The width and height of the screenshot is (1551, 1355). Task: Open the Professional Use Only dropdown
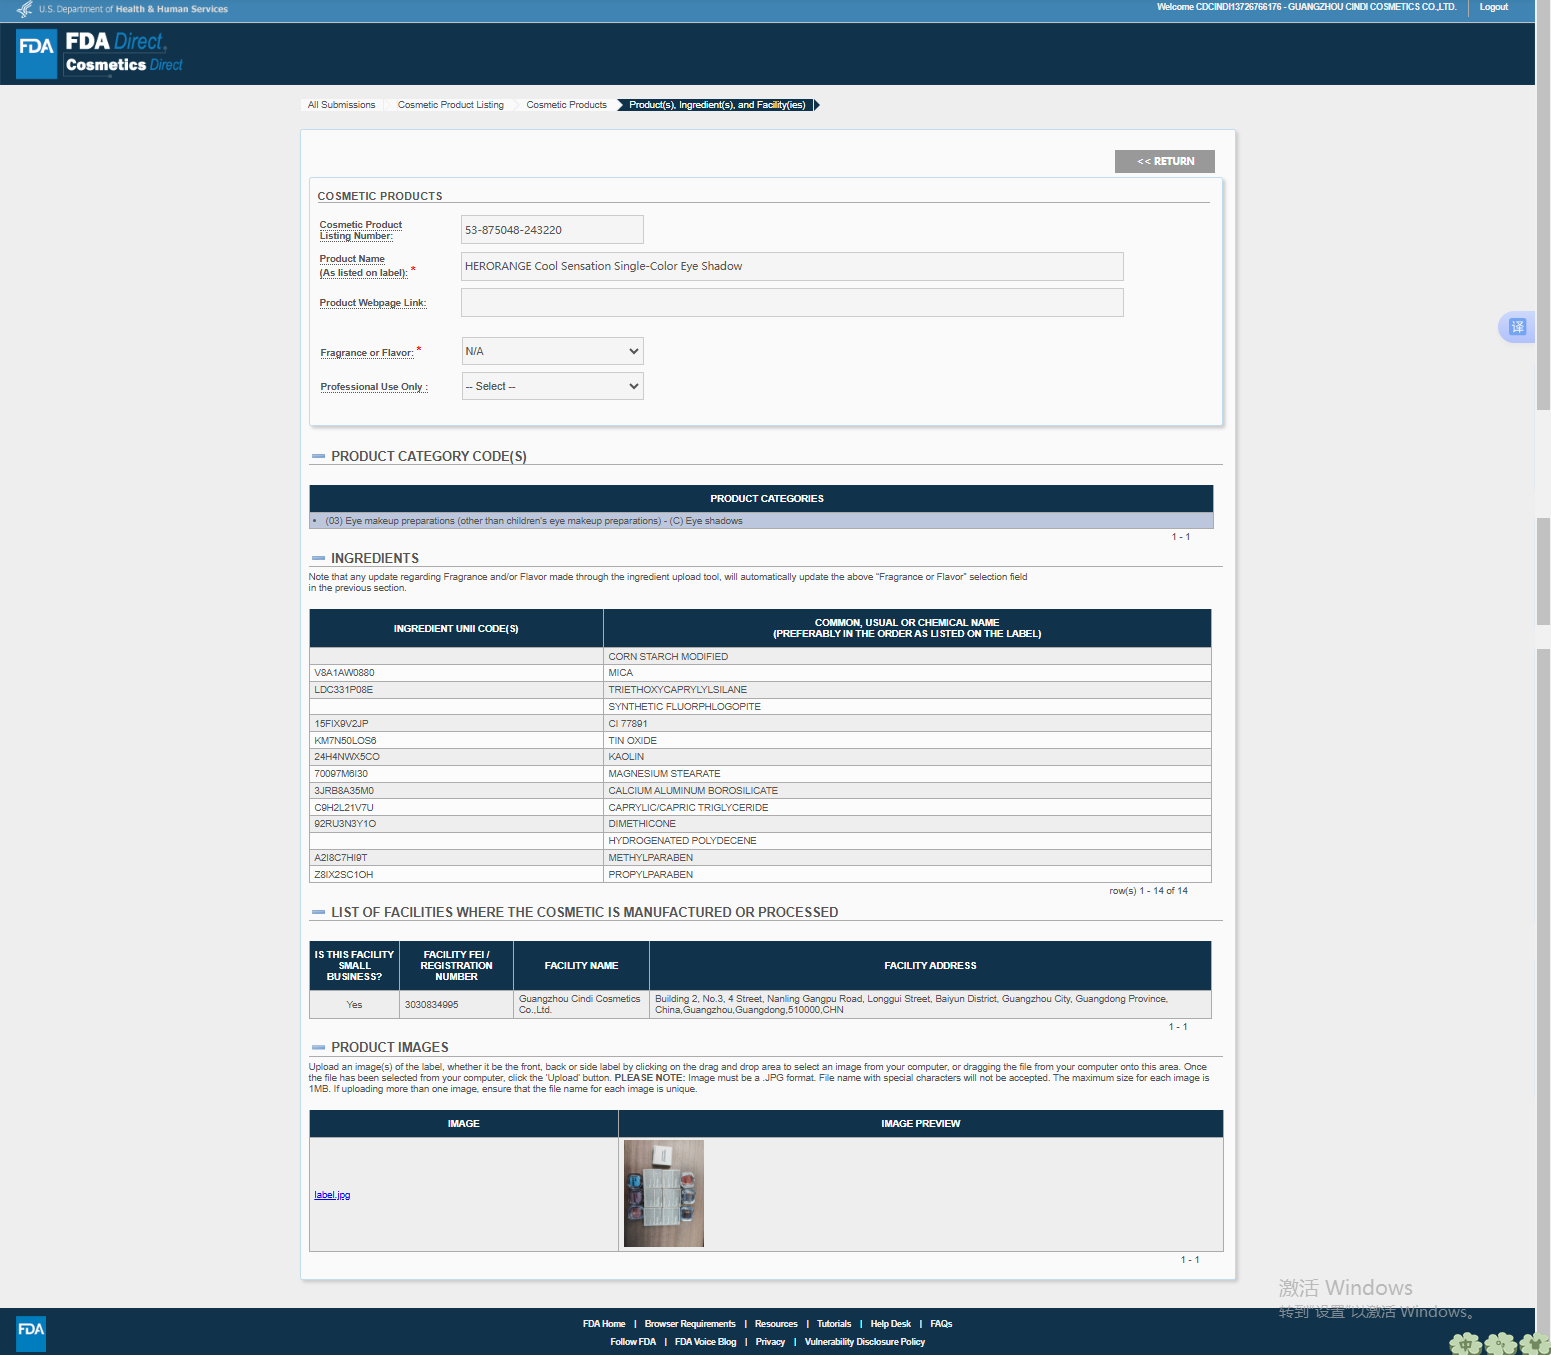point(552,386)
